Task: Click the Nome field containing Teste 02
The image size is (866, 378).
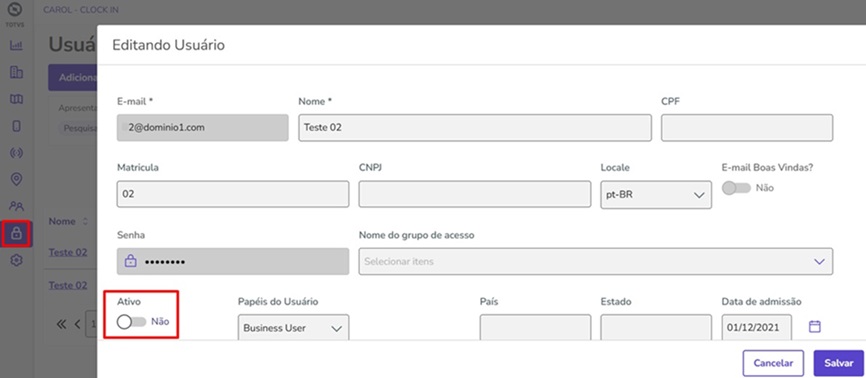Action: coord(475,128)
